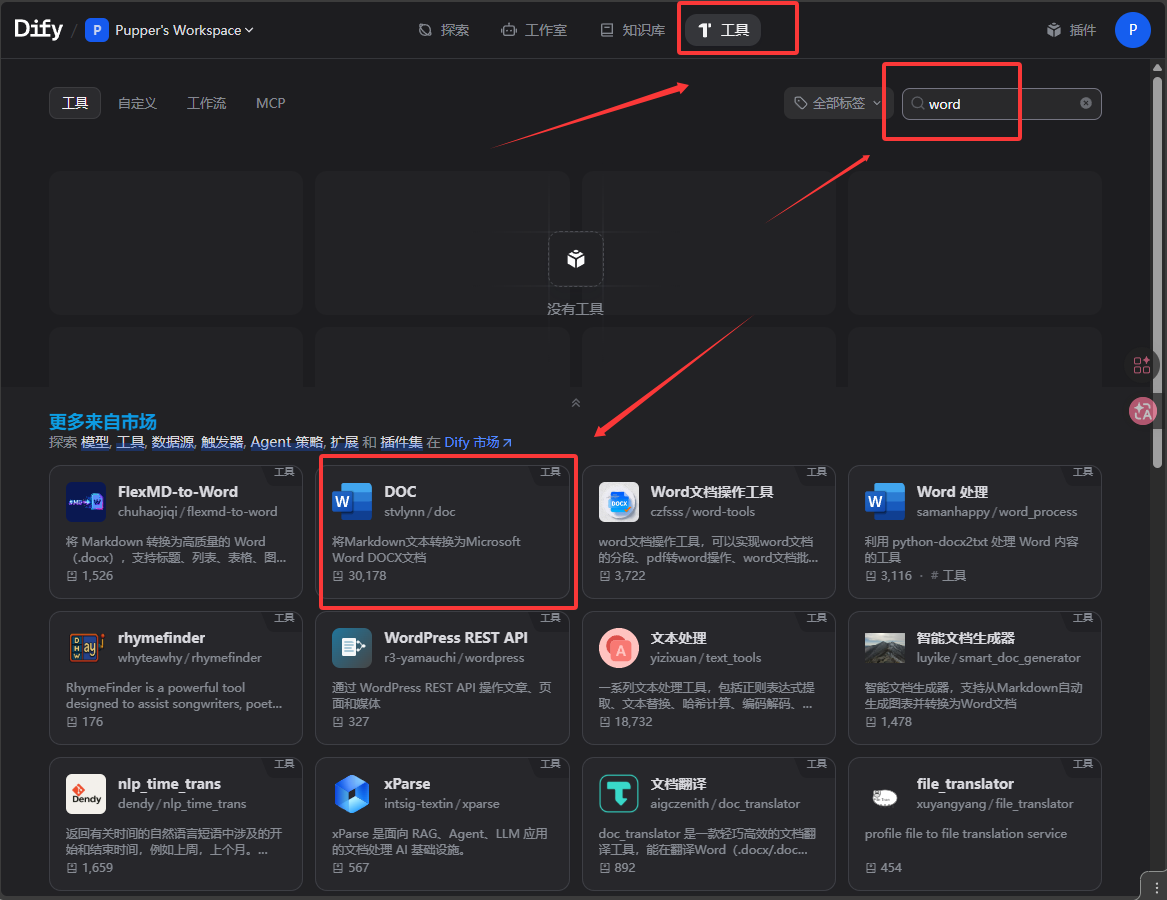
Task: Switch to the 知识库 tab
Action: (633, 30)
